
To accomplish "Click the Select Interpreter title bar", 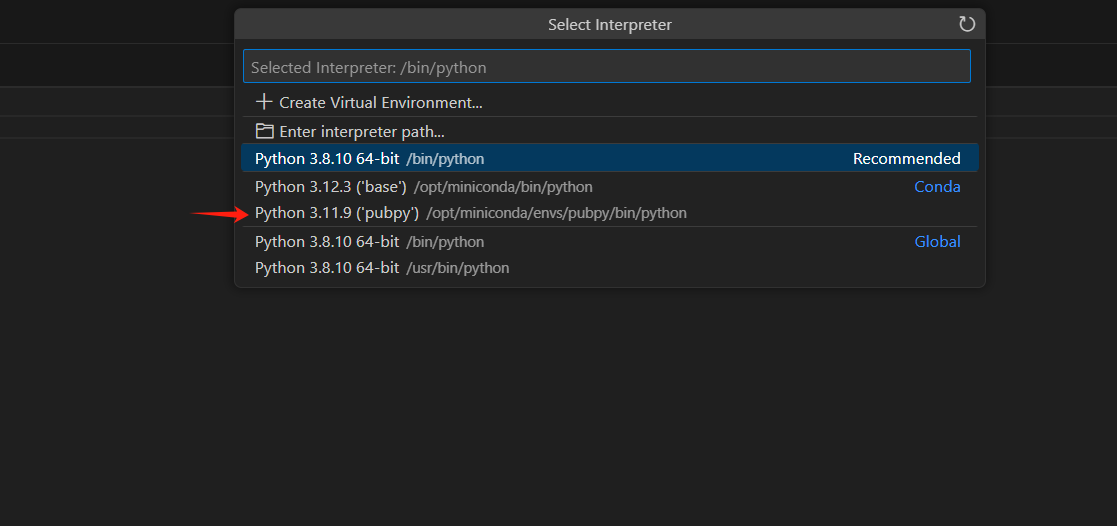I will click(609, 24).
